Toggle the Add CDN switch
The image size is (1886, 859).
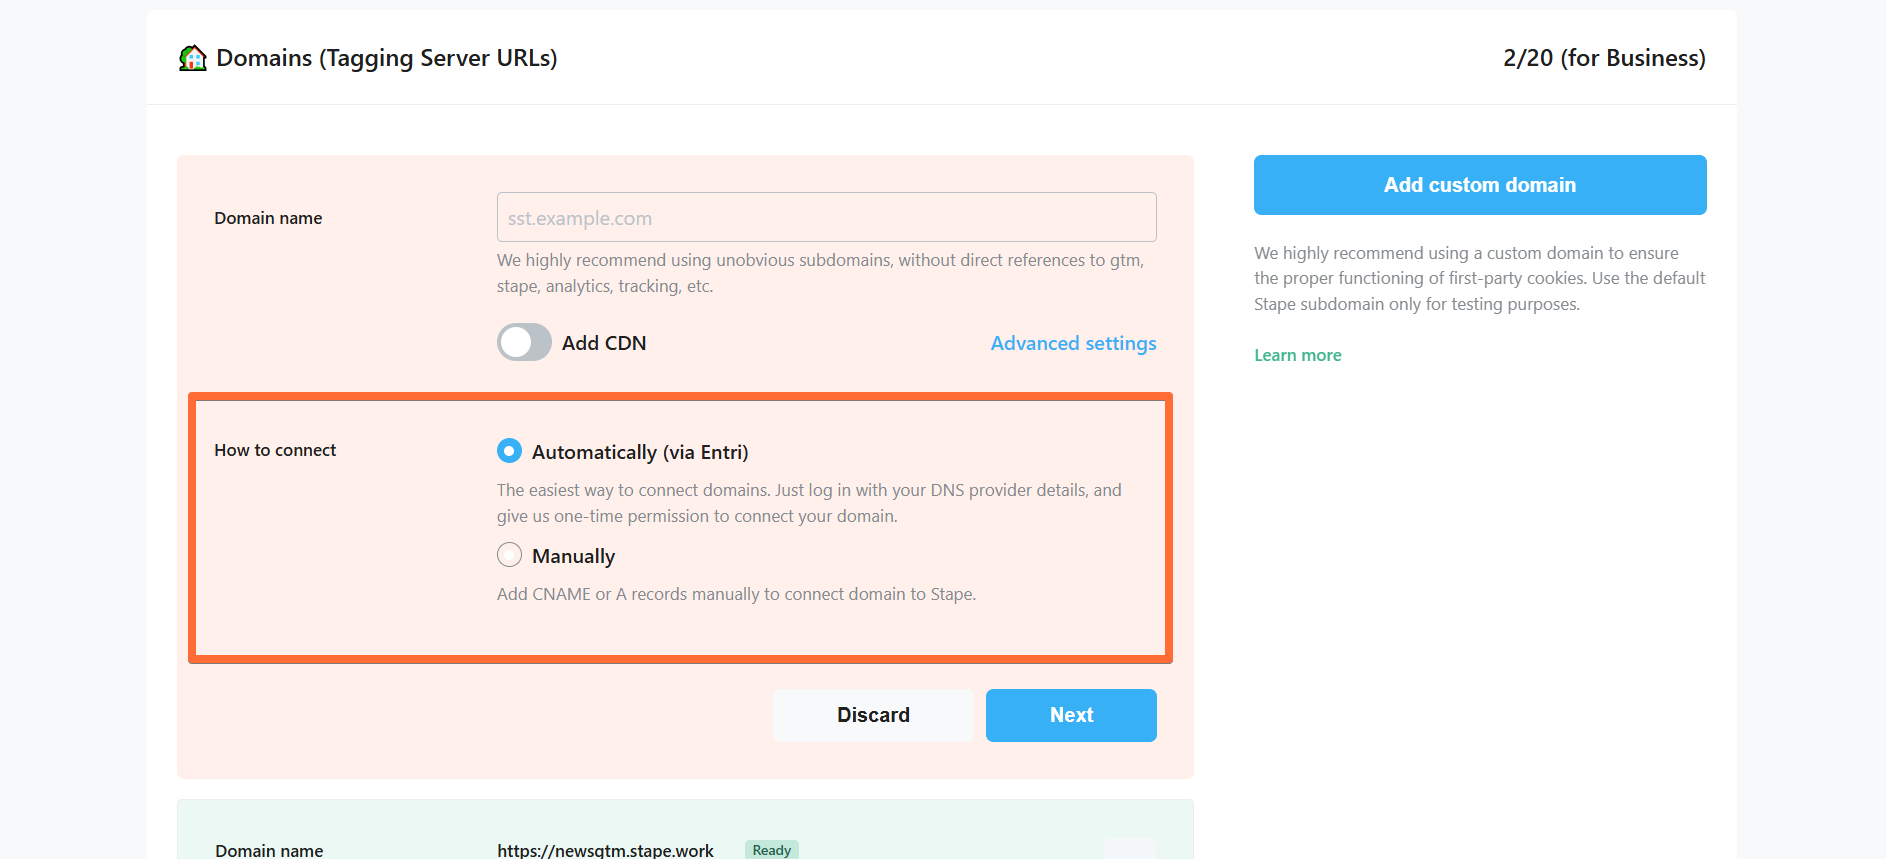tap(524, 342)
